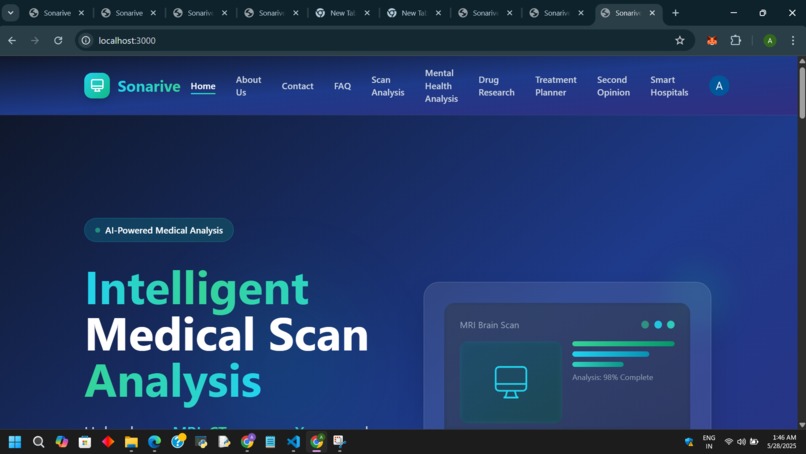The image size is (806, 454).
Task: Open the MetaMask fox extension
Action: tap(712, 41)
